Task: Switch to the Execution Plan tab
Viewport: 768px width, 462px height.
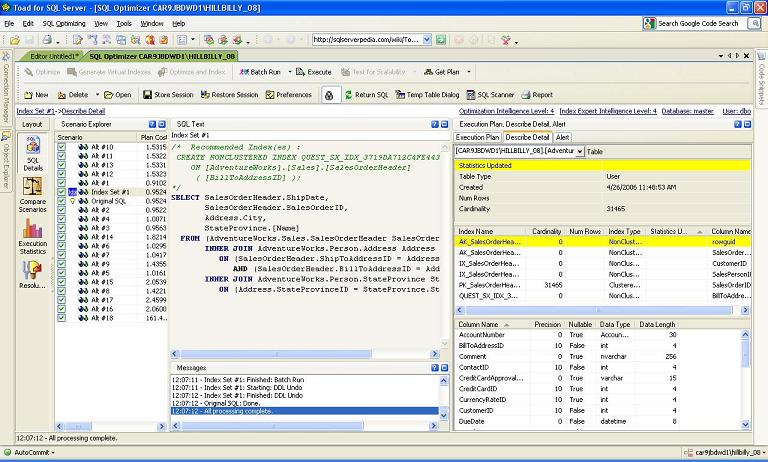Action: point(477,138)
